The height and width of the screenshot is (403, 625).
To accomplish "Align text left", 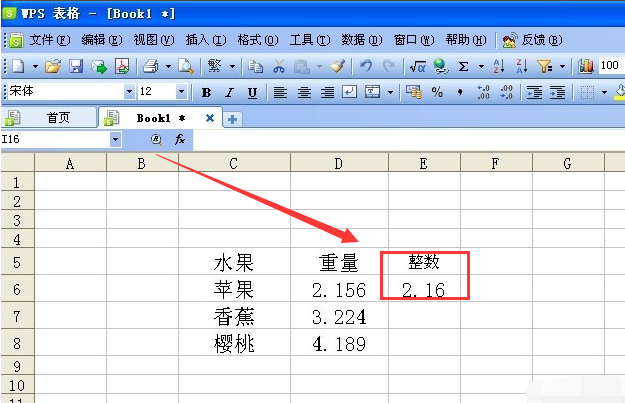I will (x=280, y=92).
